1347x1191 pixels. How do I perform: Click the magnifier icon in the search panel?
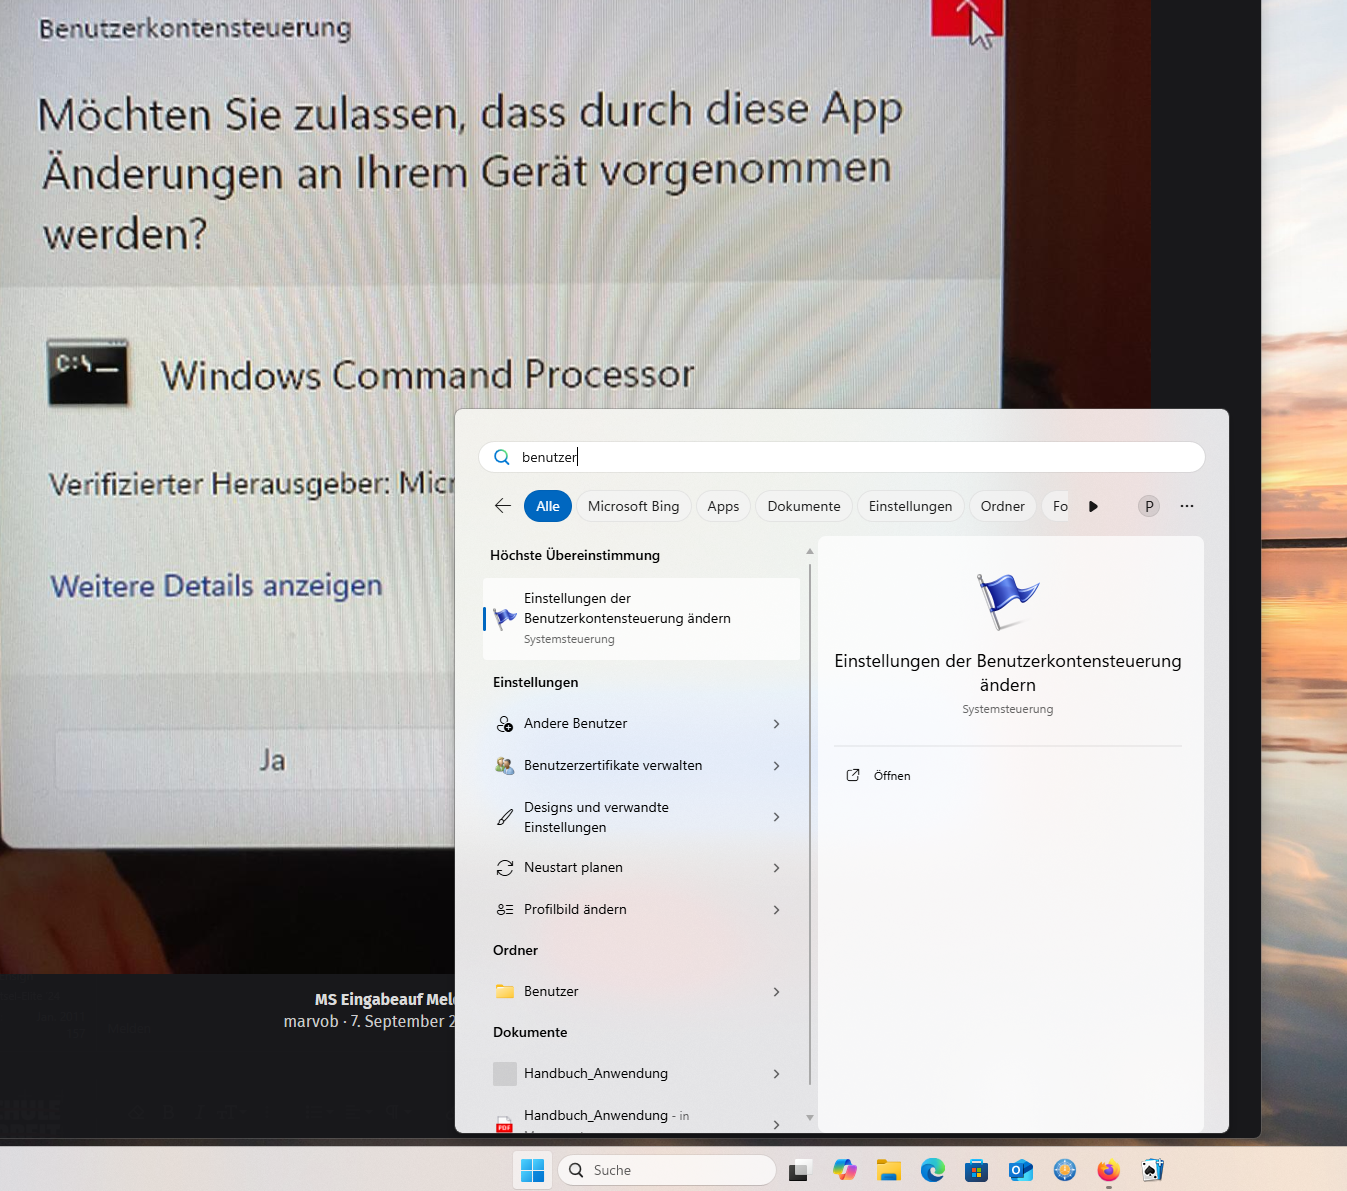tap(502, 457)
